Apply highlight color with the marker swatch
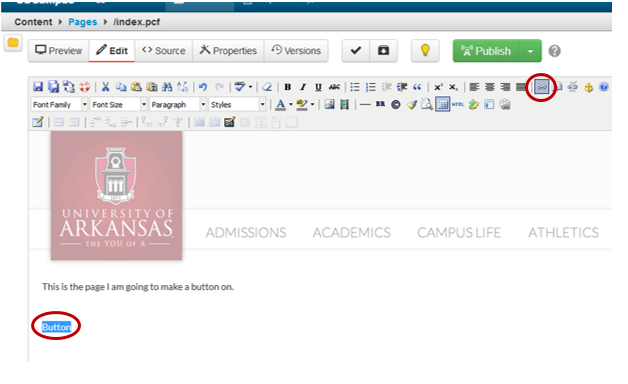 coord(302,105)
